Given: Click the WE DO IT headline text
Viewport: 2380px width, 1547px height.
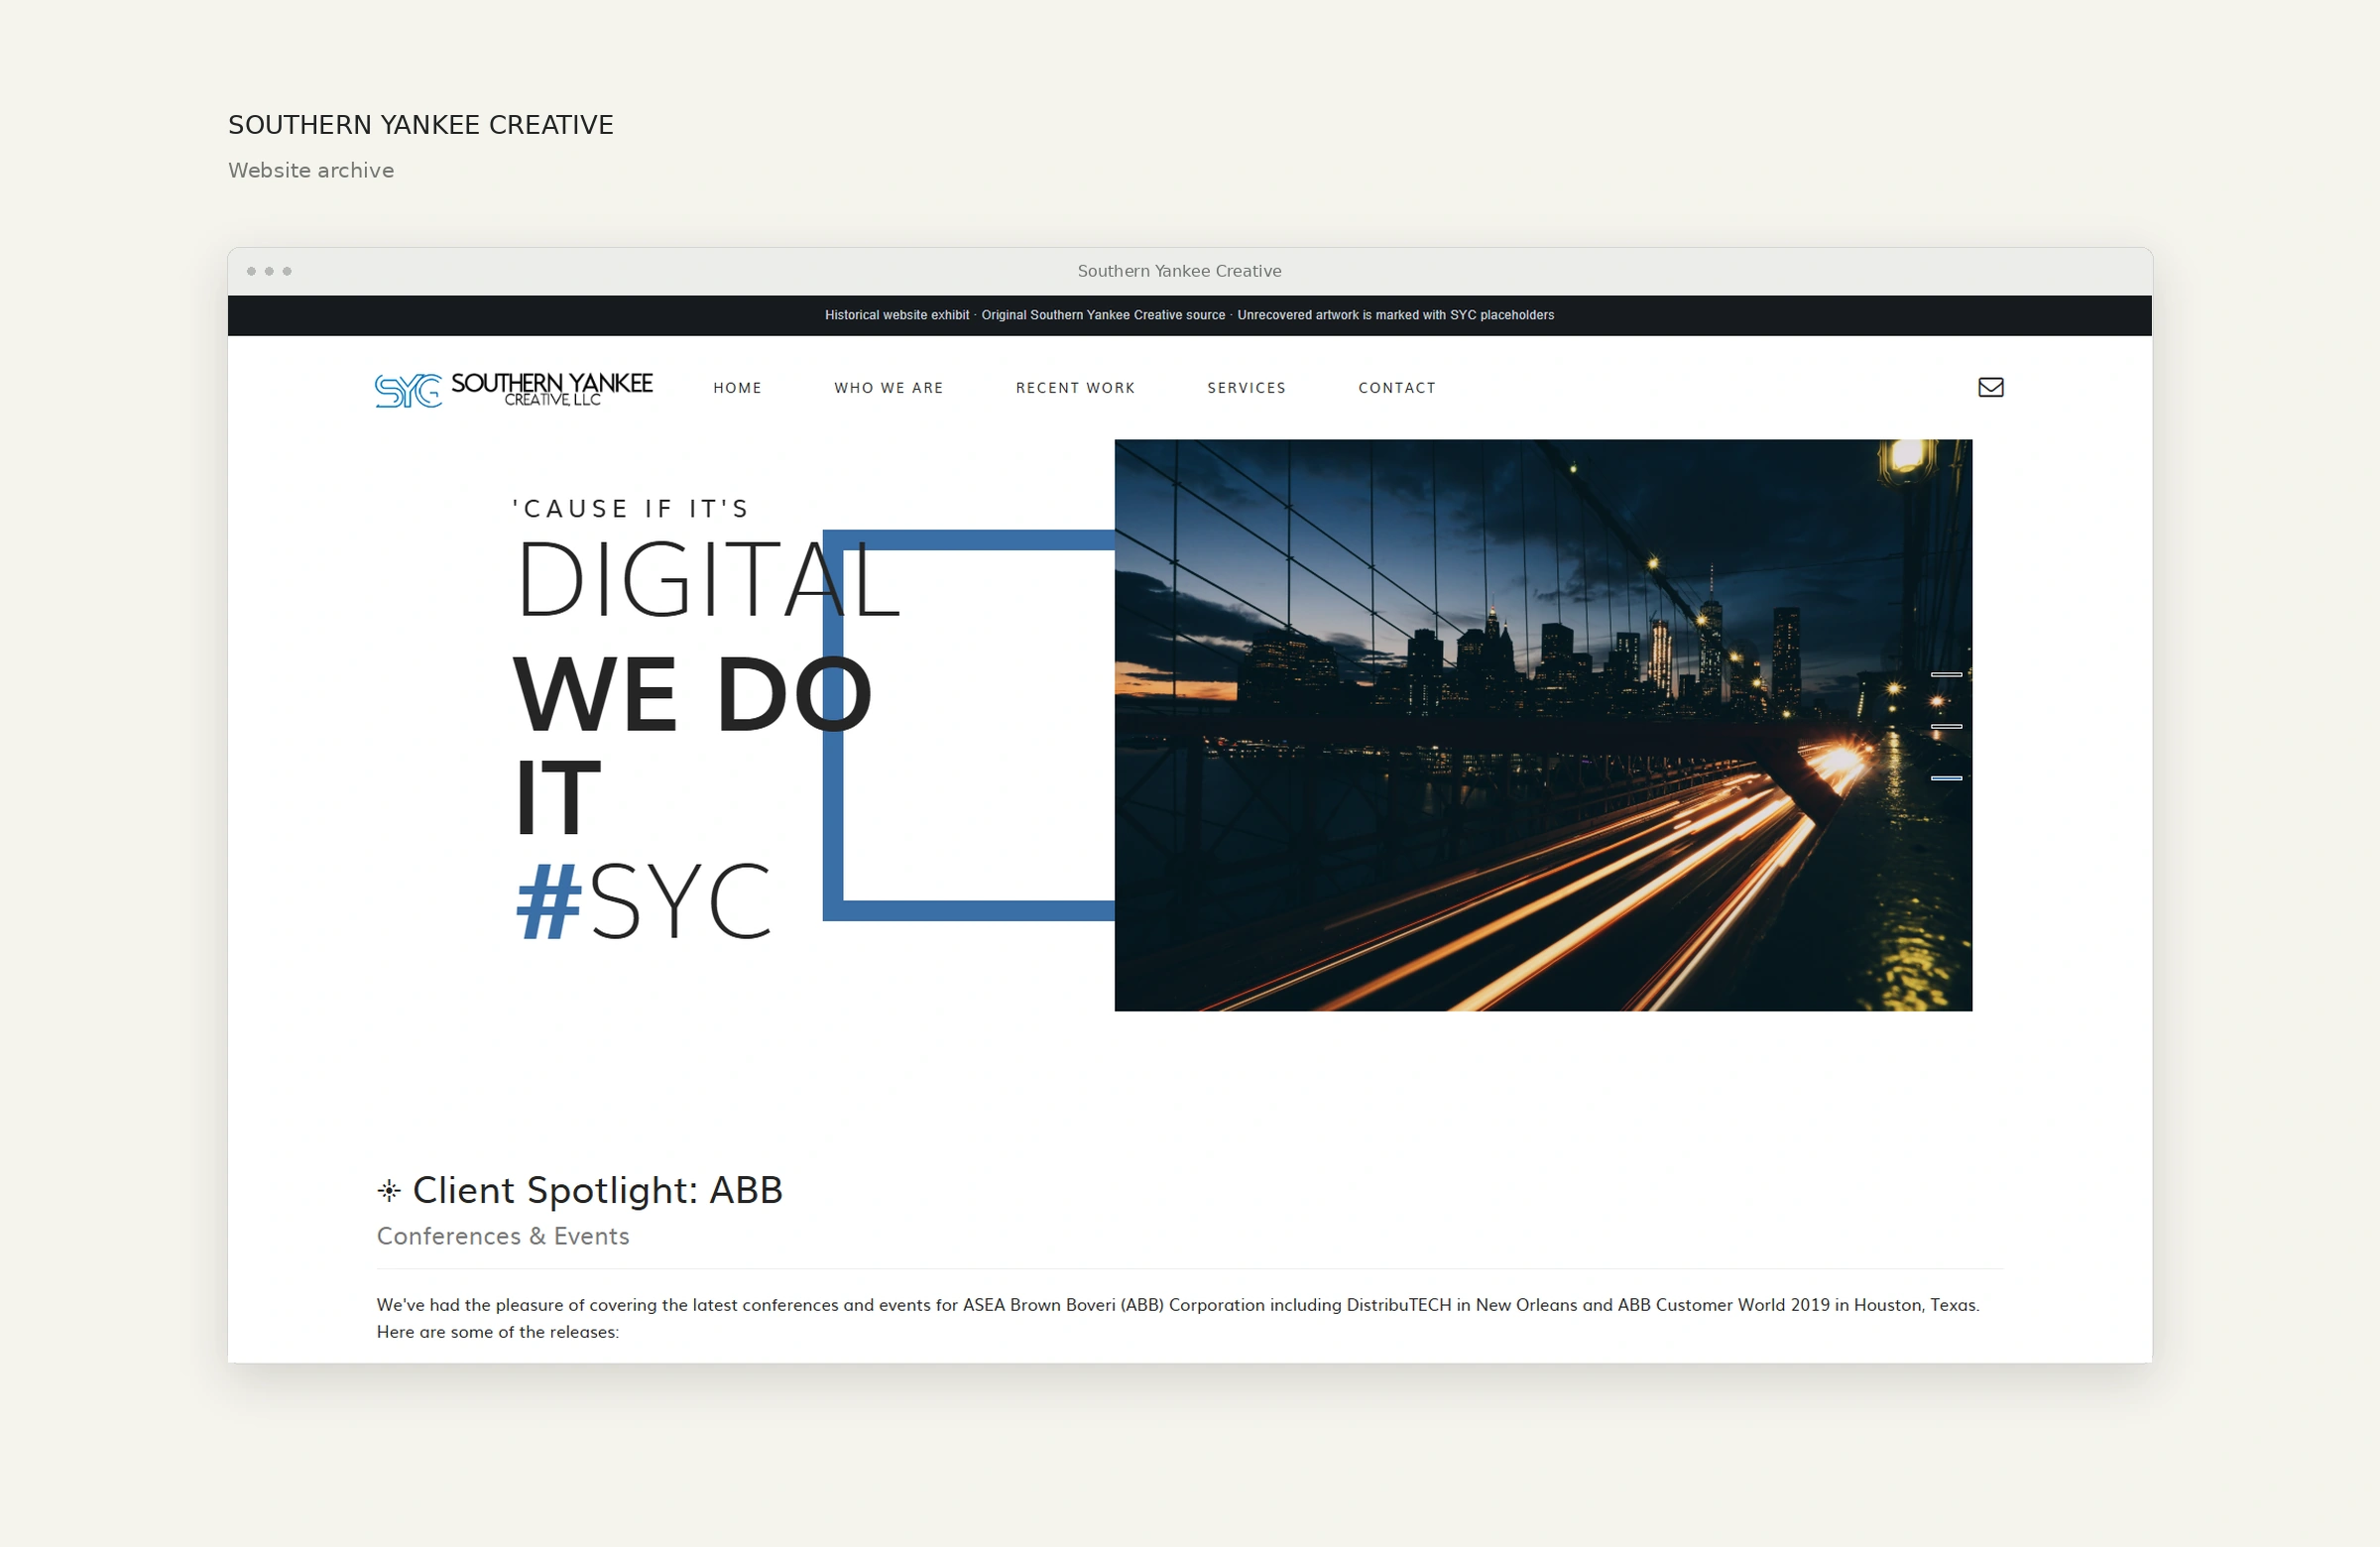Looking at the screenshot, I should pyautogui.click(x=692, y=744).
